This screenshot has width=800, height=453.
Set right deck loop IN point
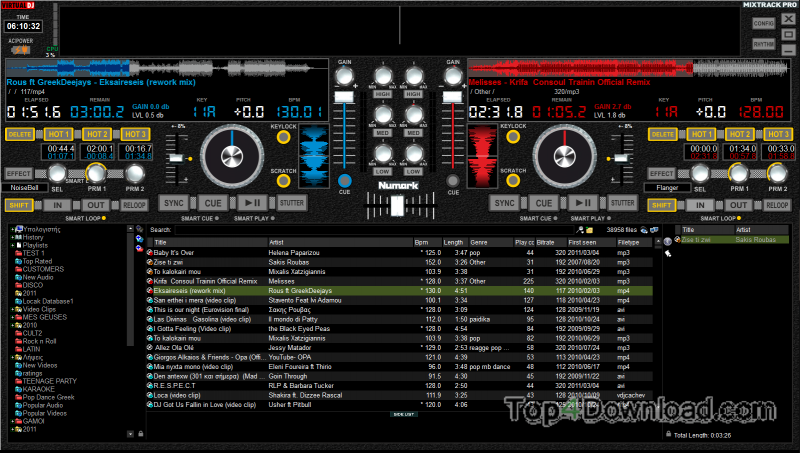click(x=700, y=205)
